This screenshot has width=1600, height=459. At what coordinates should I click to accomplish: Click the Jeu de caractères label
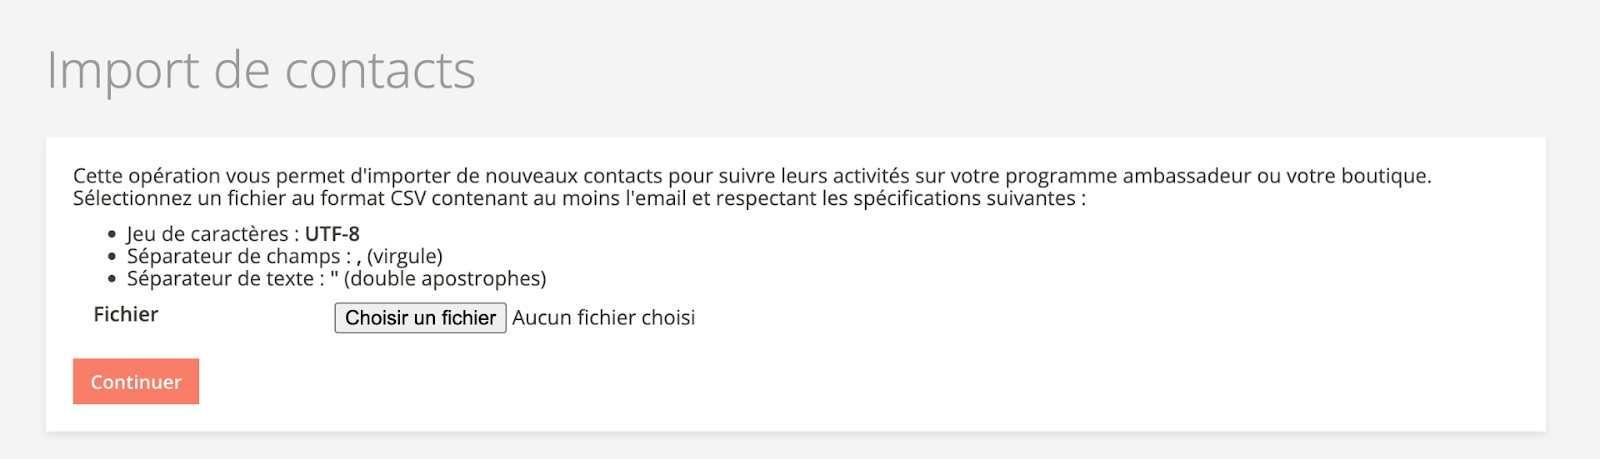click(207, 234)
